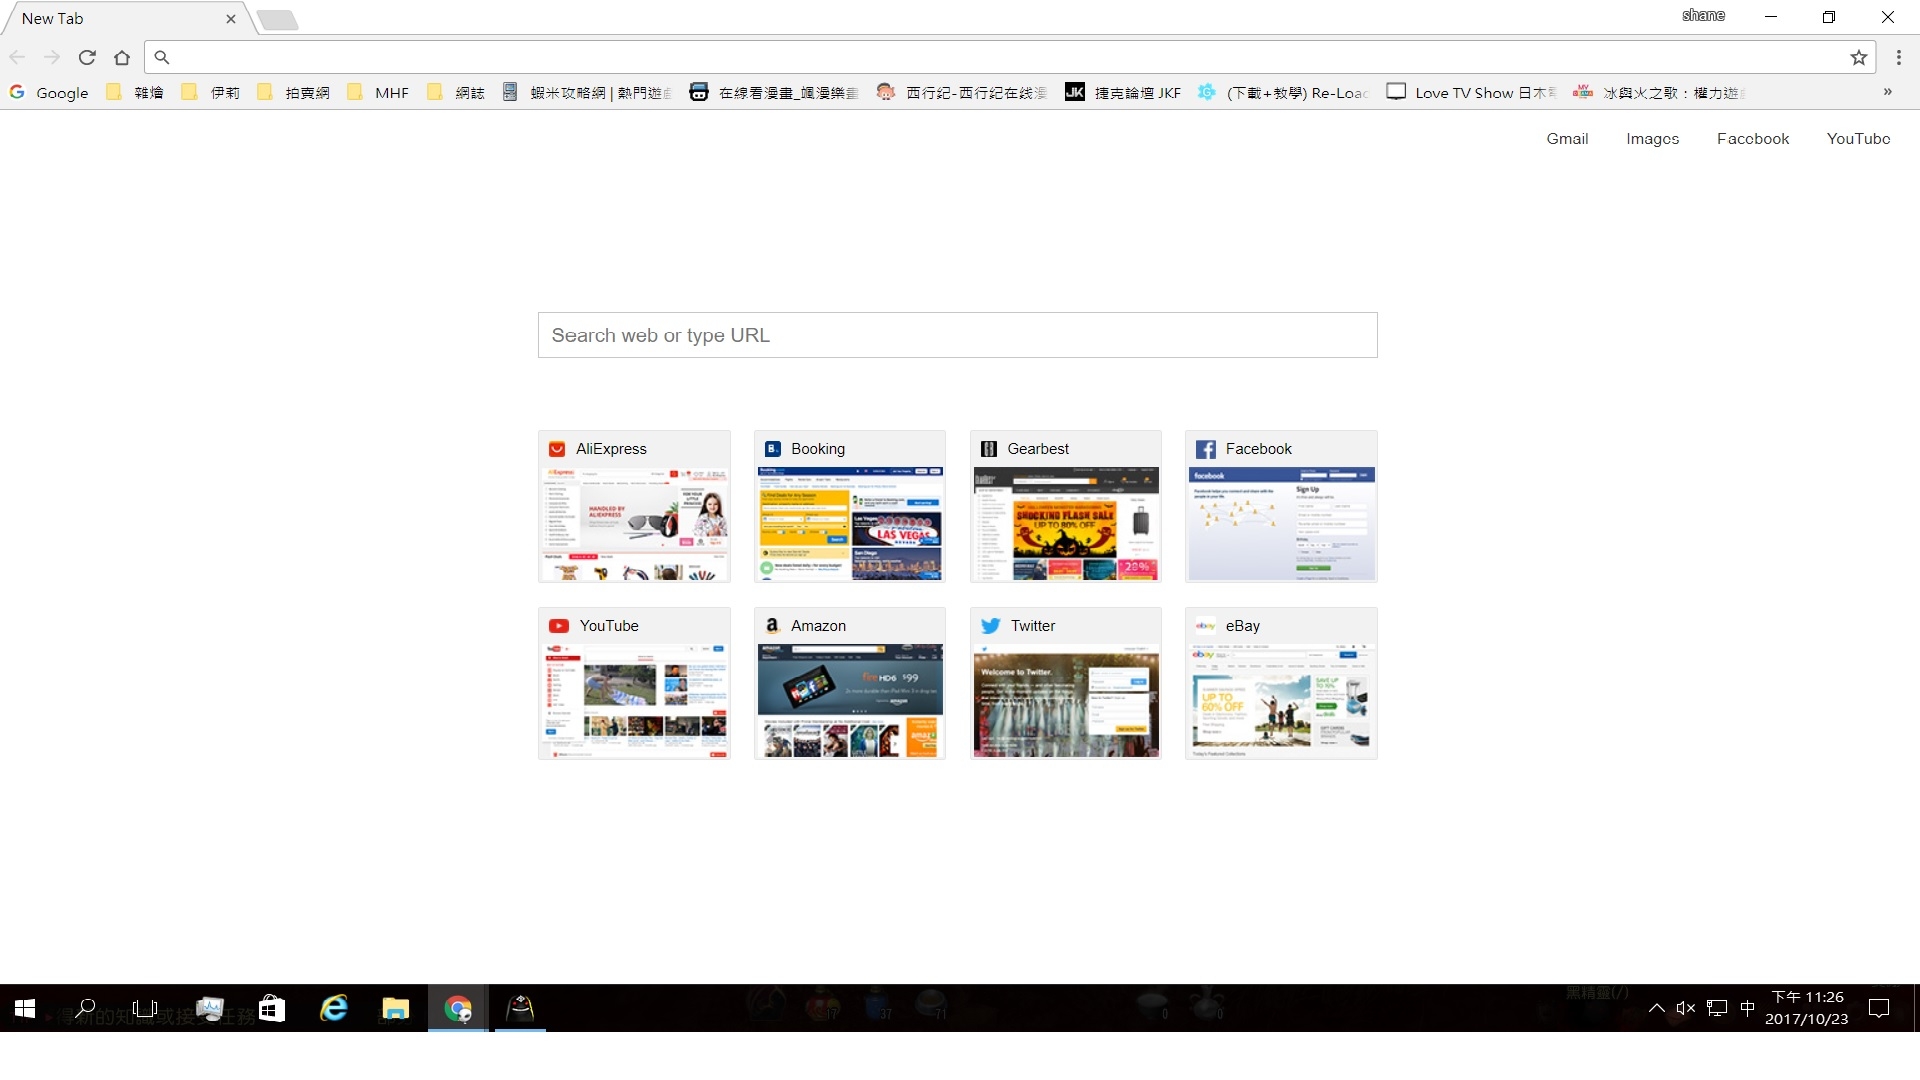Open the 冰與火之歌 bookmark
1920x1080 pixels.
1659,92
